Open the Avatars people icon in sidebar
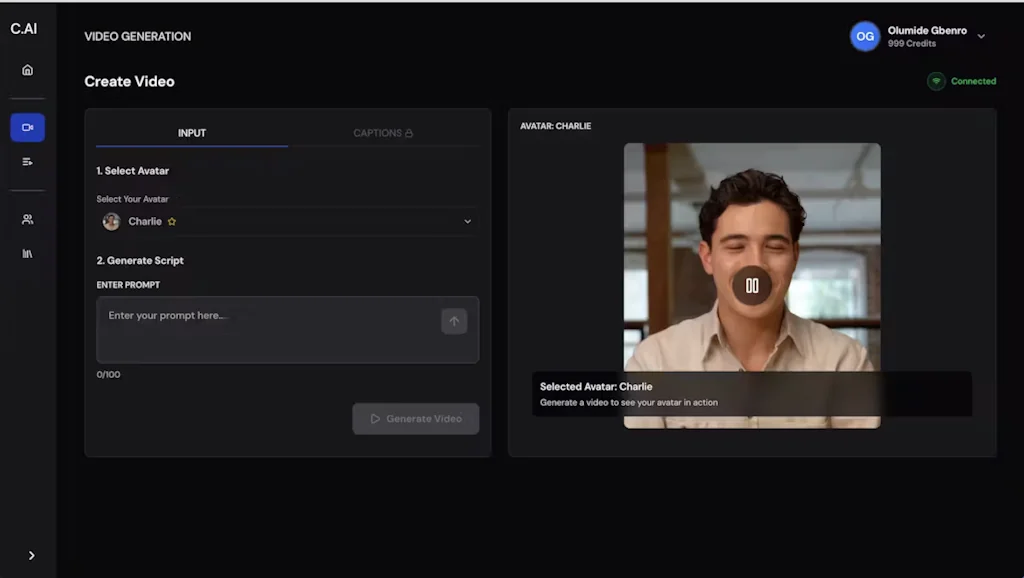Image resolution: width=1024 pixels, height=578 pixels. (27, 218)
